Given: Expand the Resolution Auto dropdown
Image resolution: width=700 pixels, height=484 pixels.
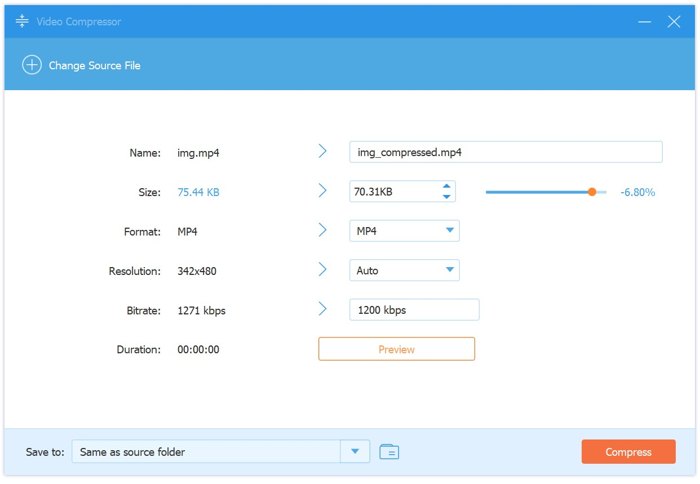Looking at the screenshot, I should coord(449,270).
